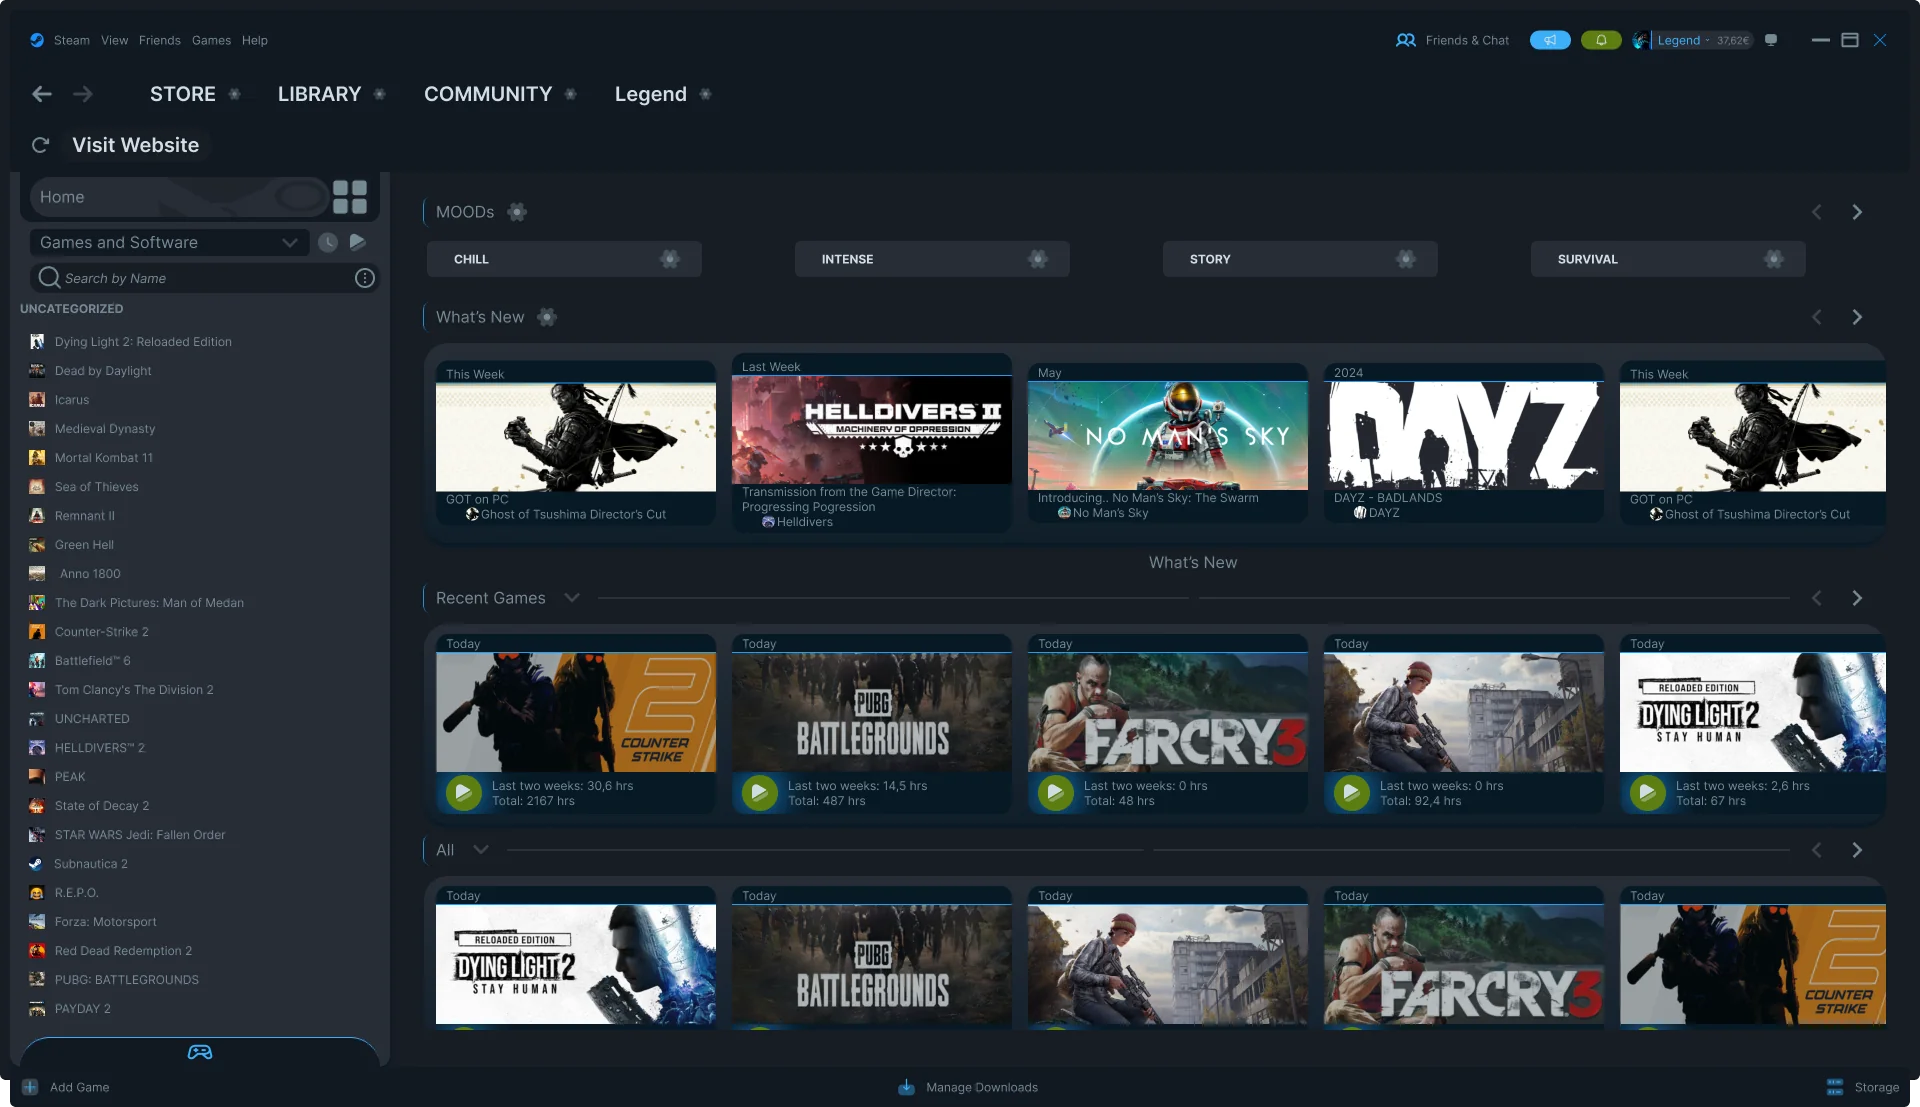
Task: Launch Dying Light 2 with the green play button
Action: tap(1647, 793)
